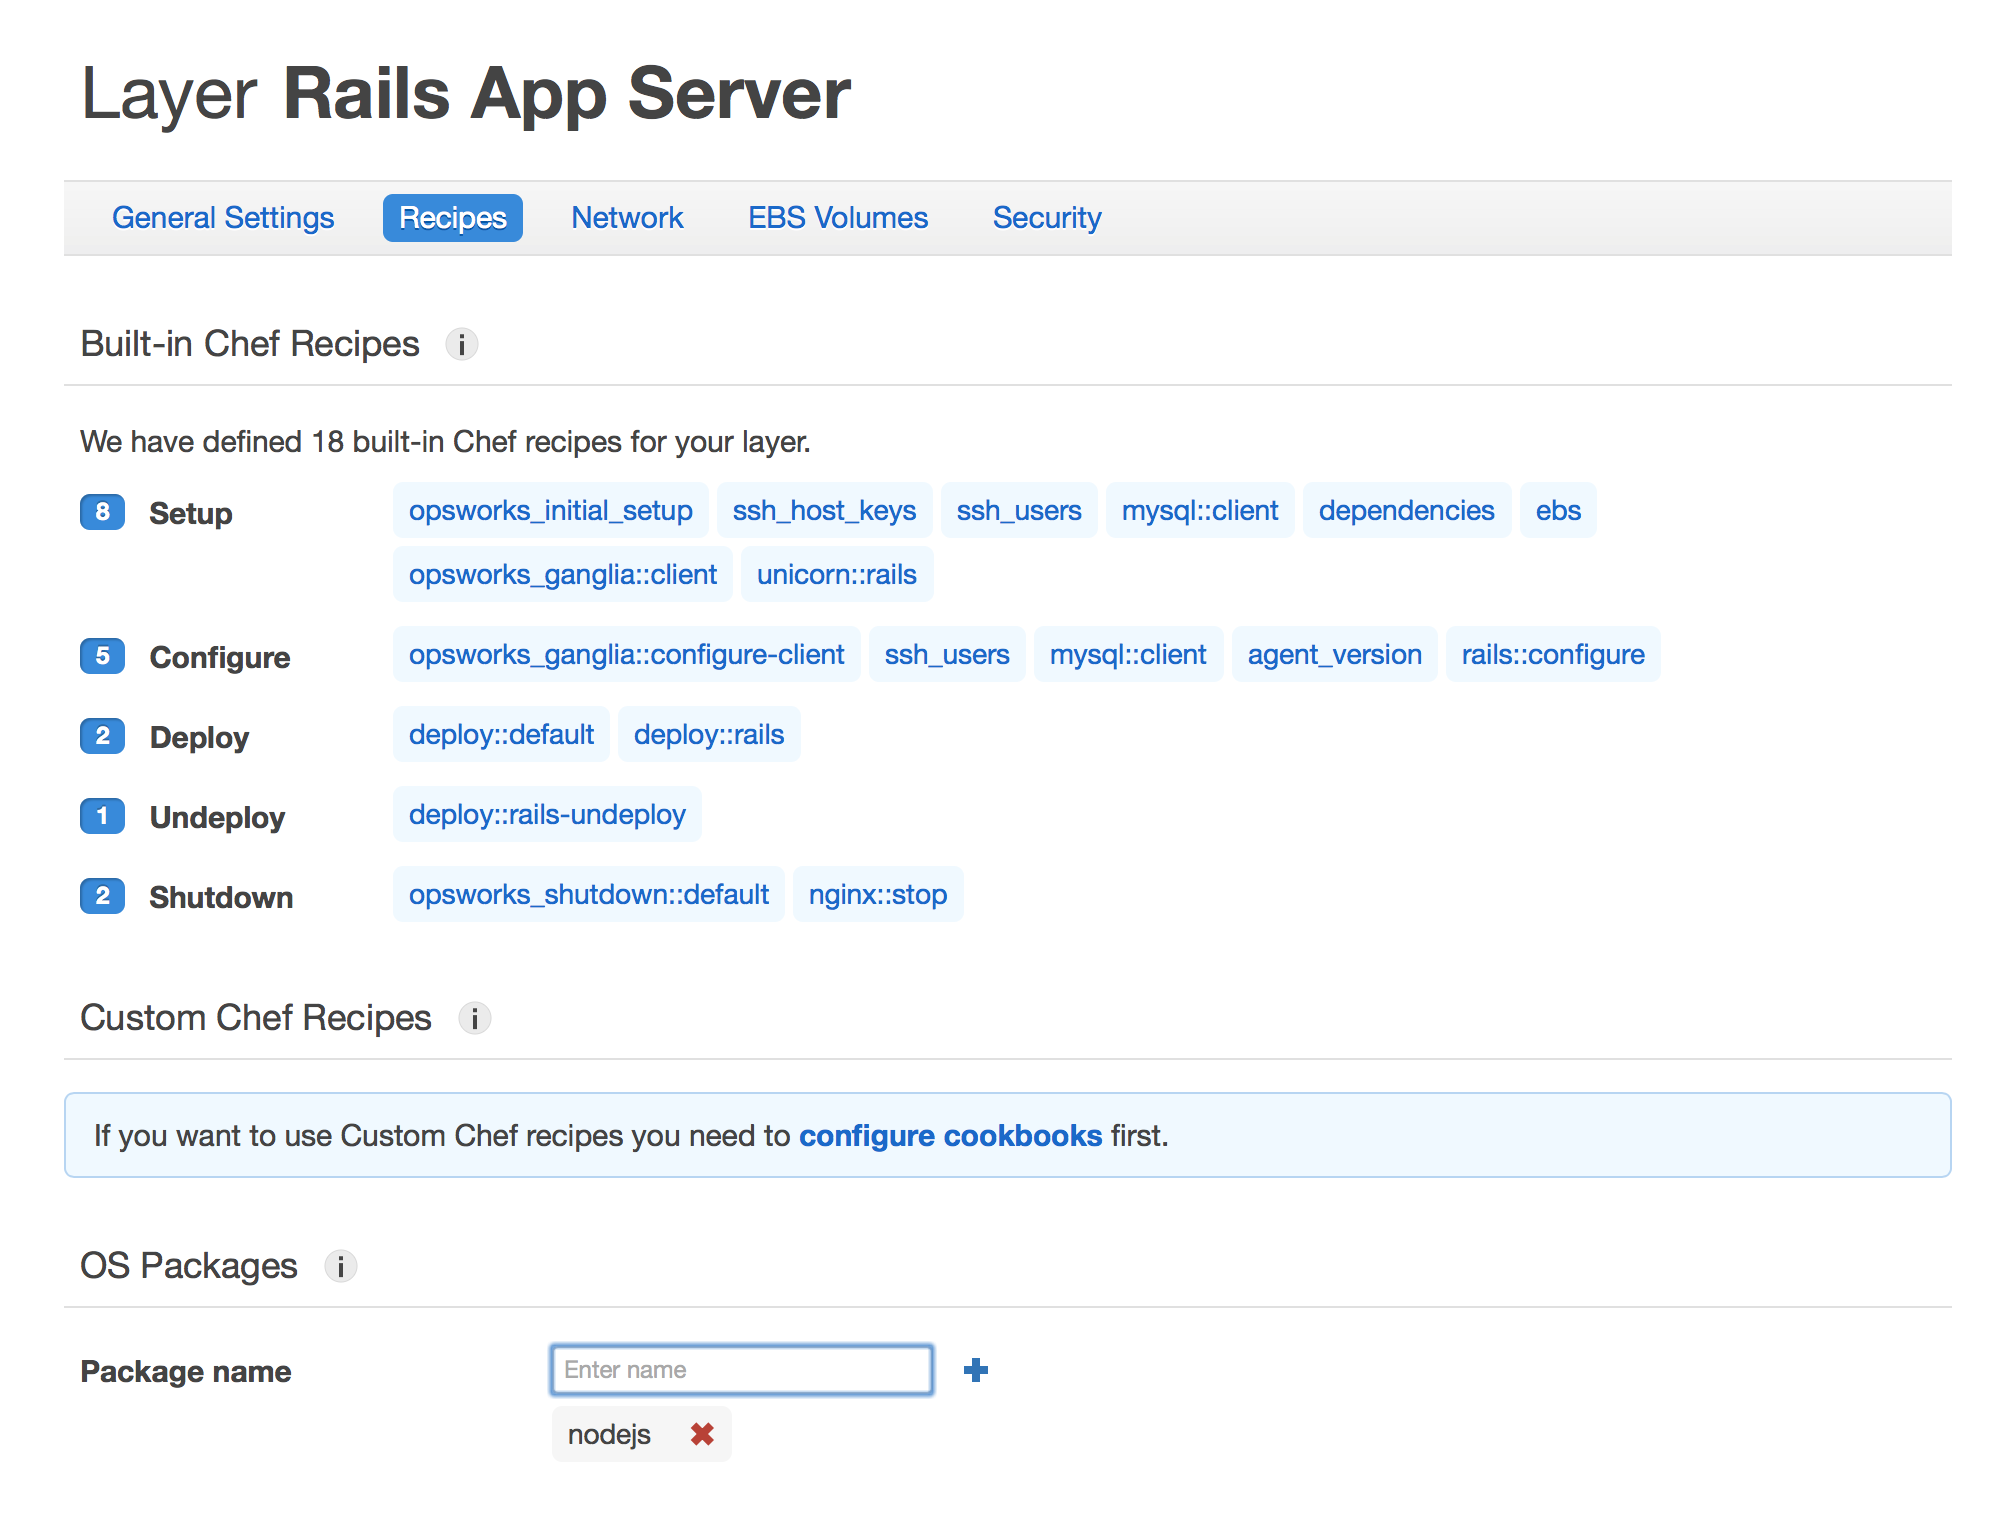Click the Built-in Chef Recipes section heading
This screenshot has width=1996, height=1514.
(250, 344)
